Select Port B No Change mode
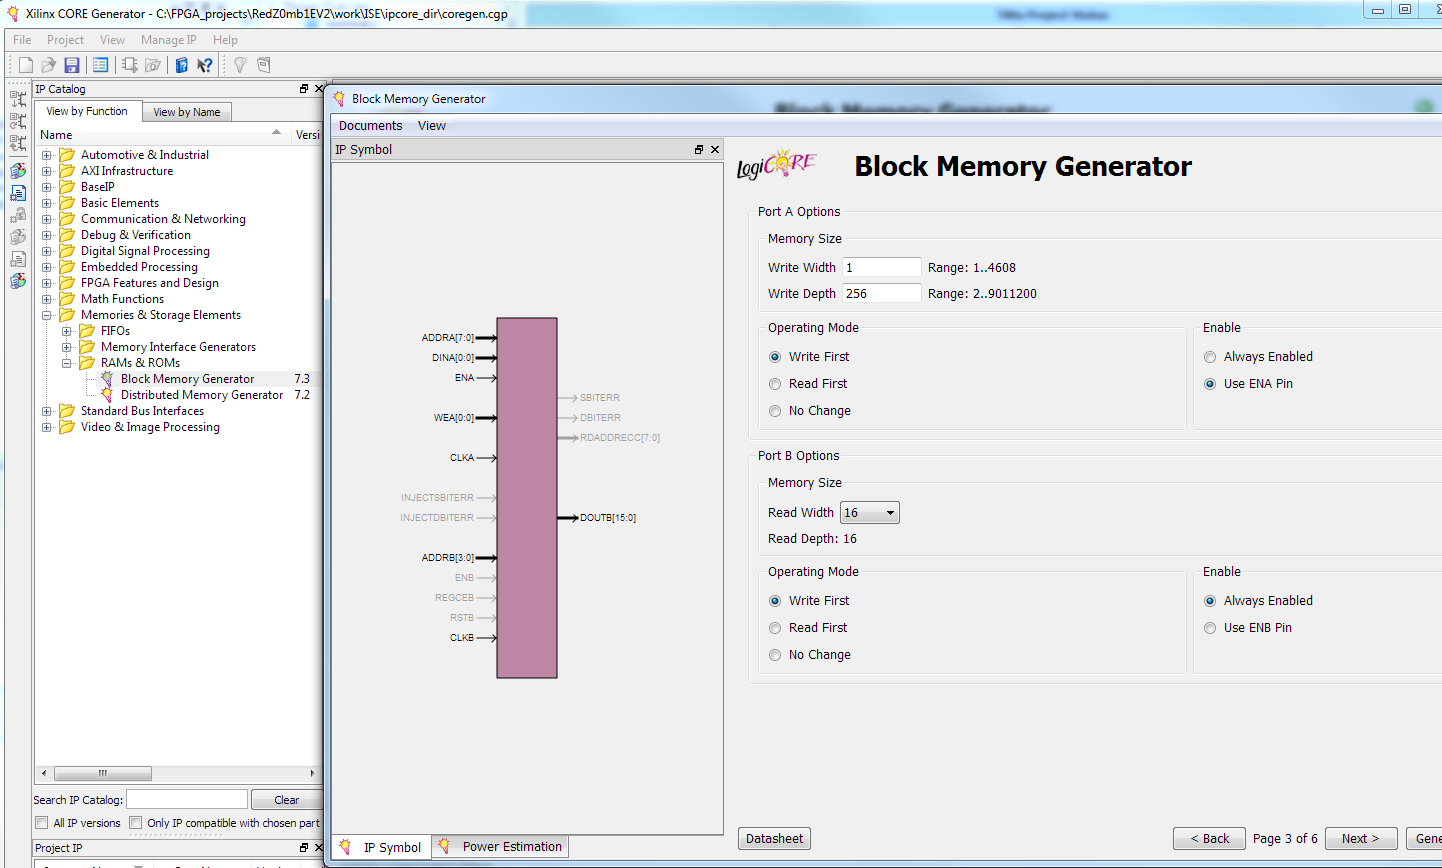 (x=775, y=655)
